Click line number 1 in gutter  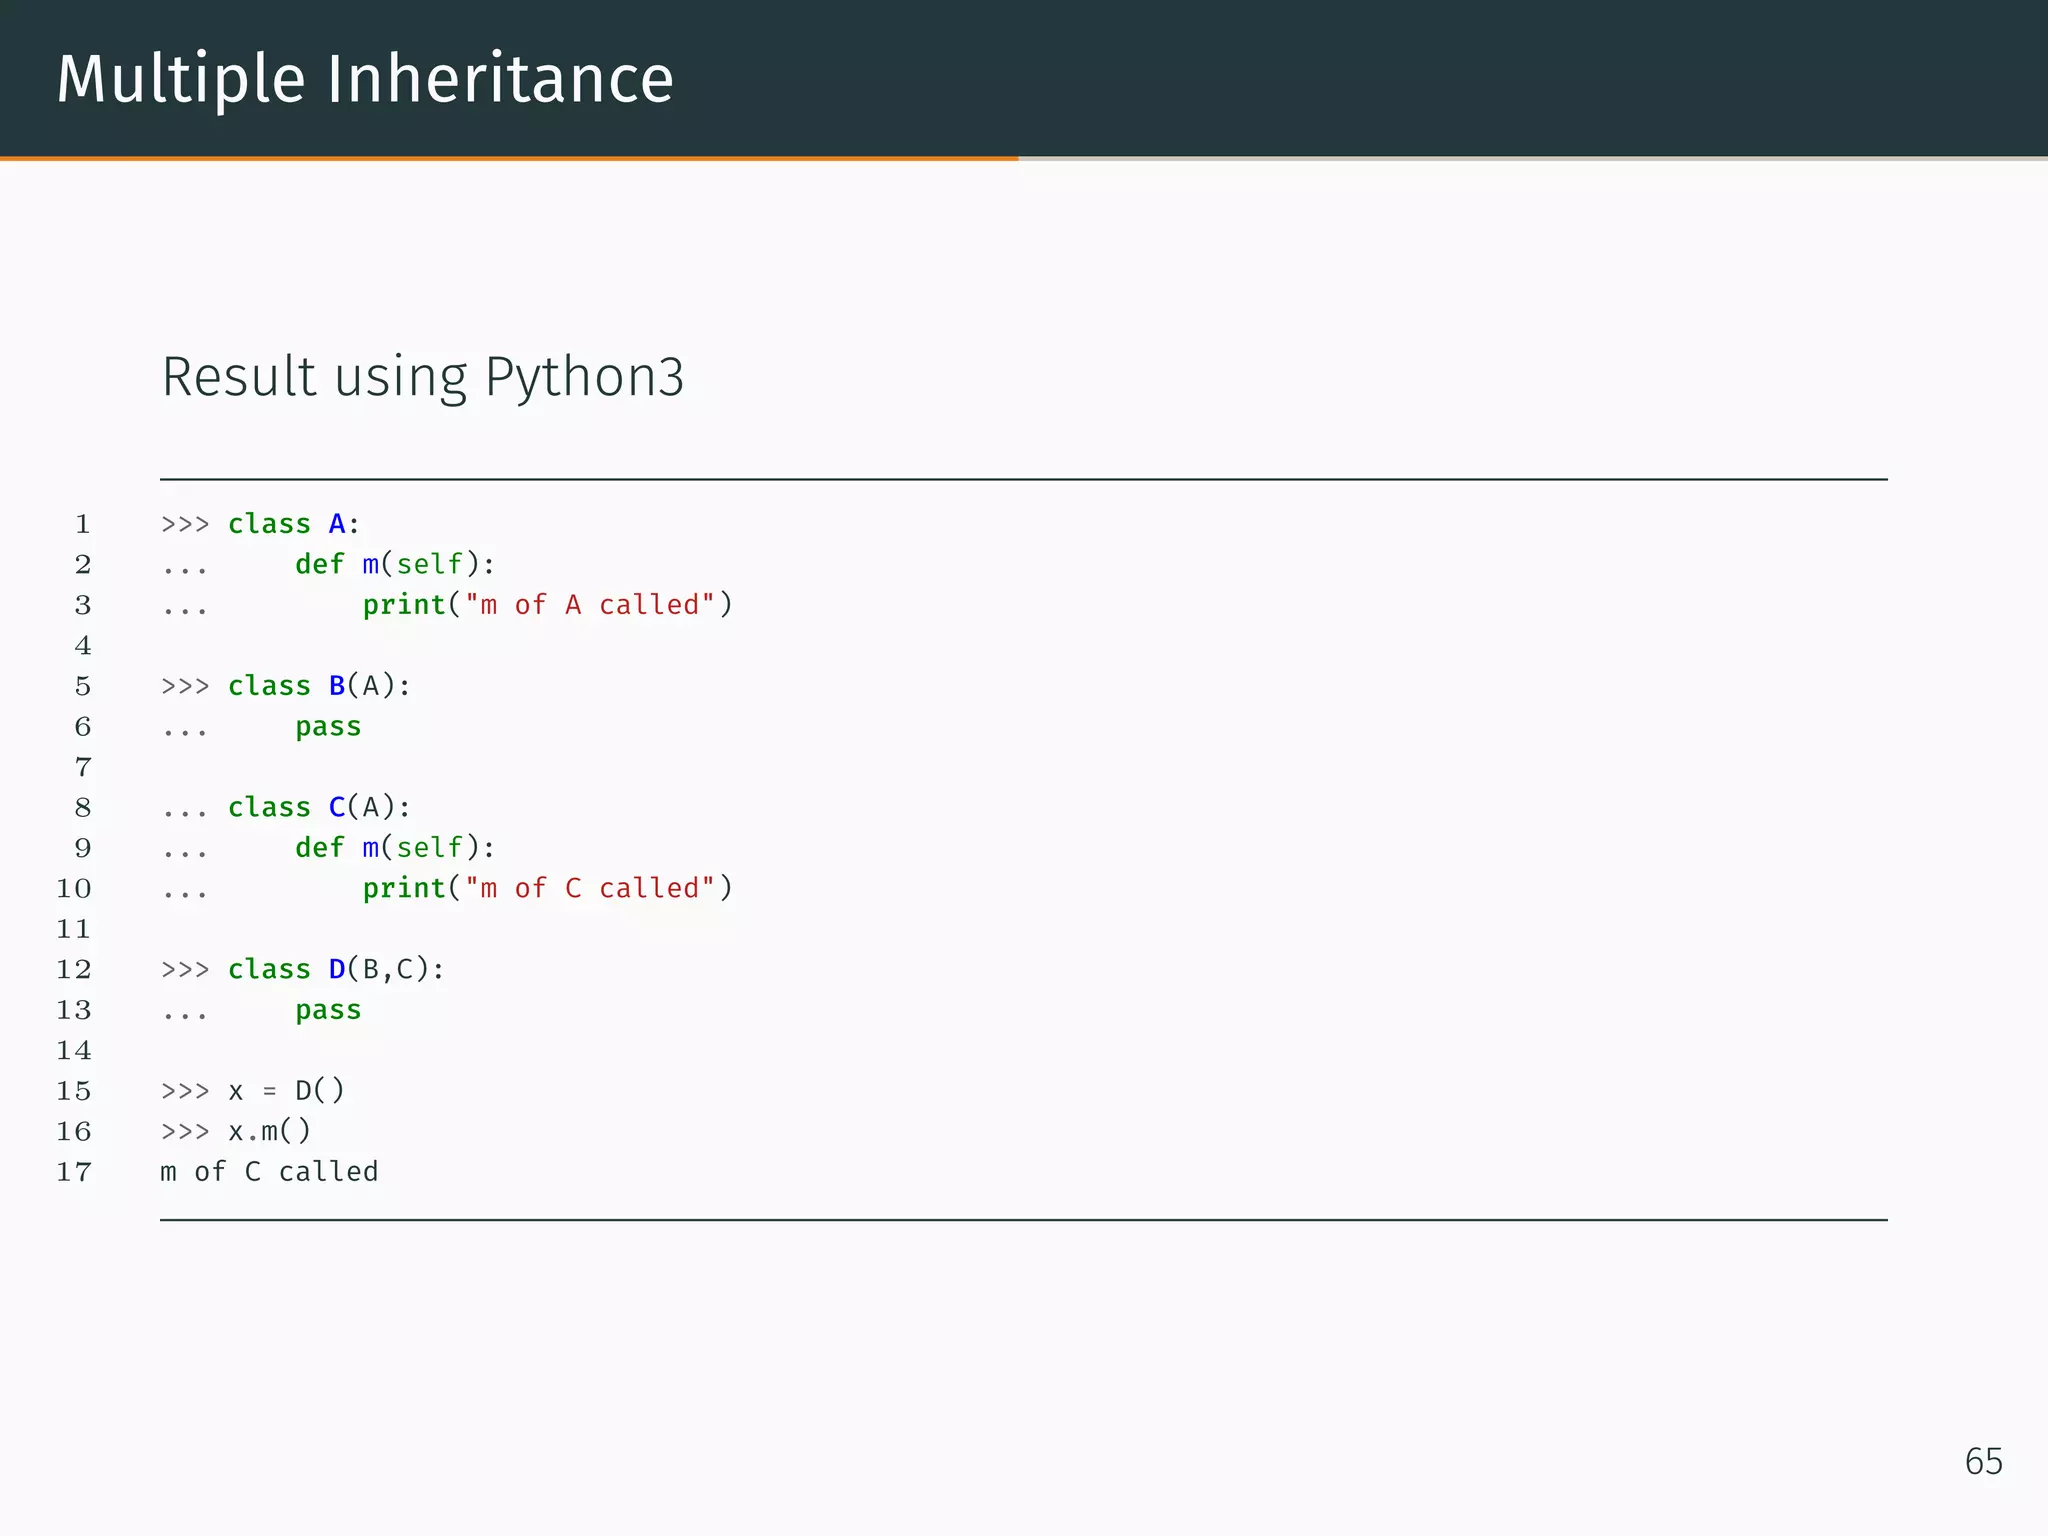pos(83,524)
